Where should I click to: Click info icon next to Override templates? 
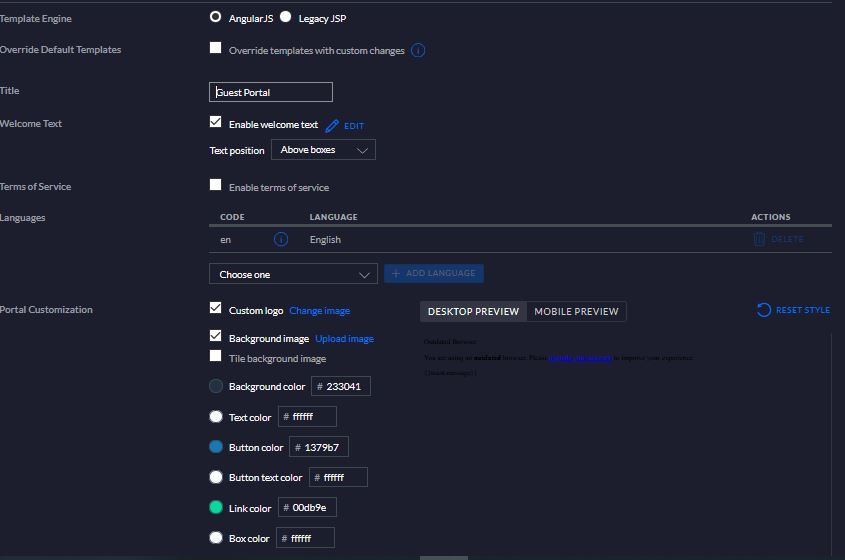pos(418,50)
